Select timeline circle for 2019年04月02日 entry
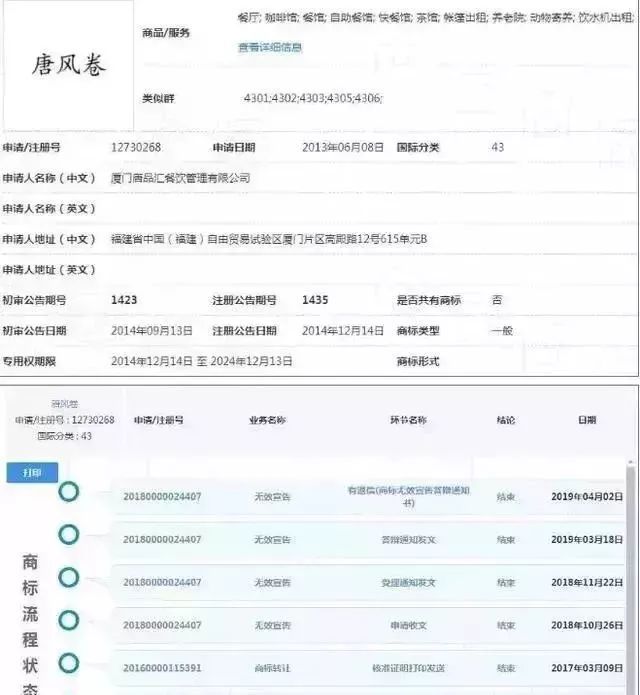Screen dimensions: 640x695 click(x=69, y=491)
